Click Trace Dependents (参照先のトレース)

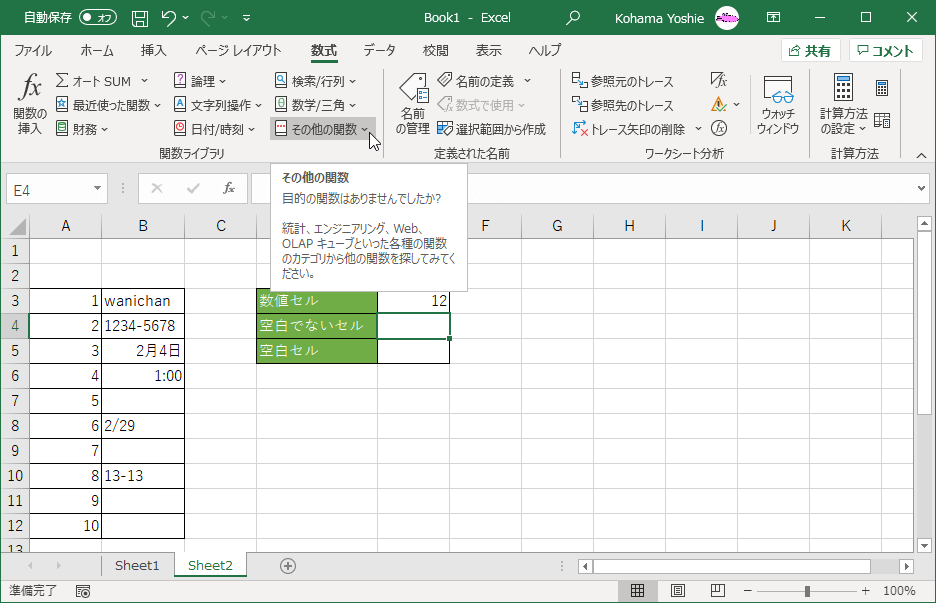(623, 105)
